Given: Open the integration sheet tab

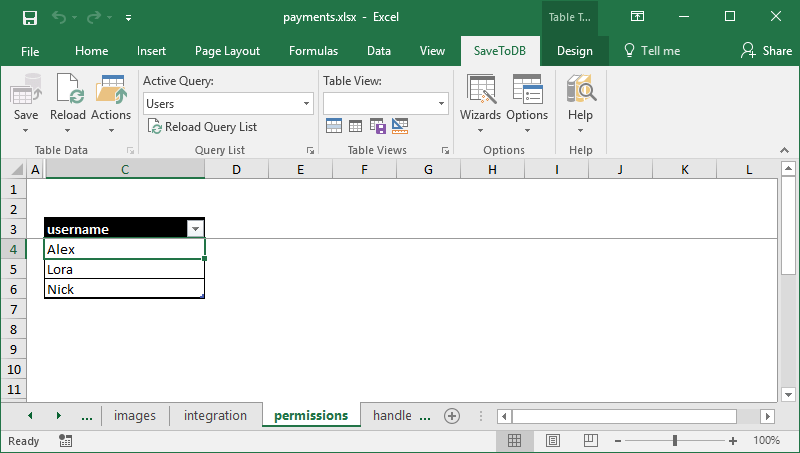Looking at the screenshot, I should pyautogui.click(x=215, y=416).
